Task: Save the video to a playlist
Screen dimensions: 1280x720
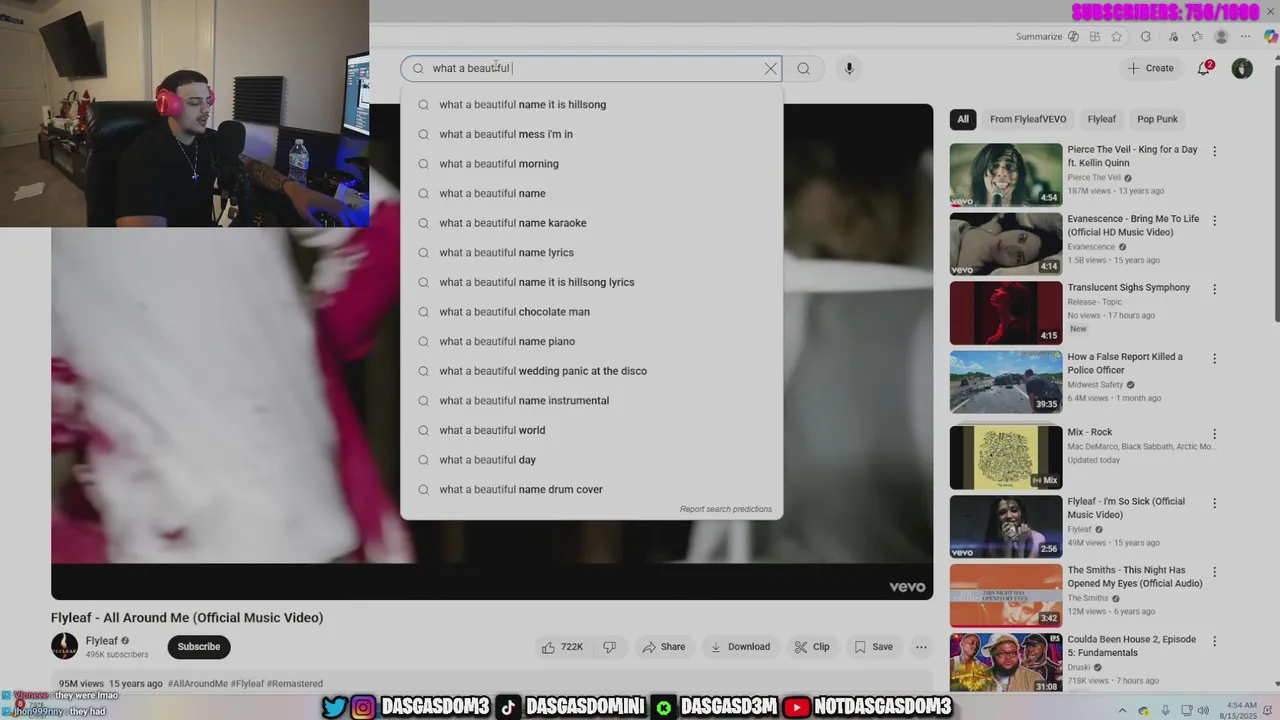Action: (873, 647)
